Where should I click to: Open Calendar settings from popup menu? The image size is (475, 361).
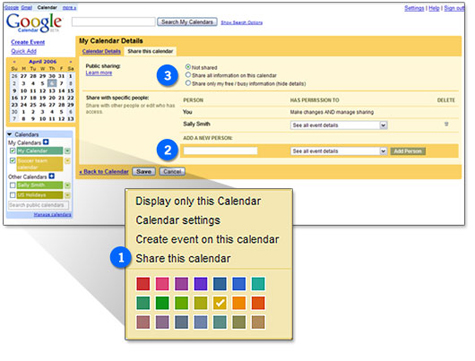click(x=178, y=220)
